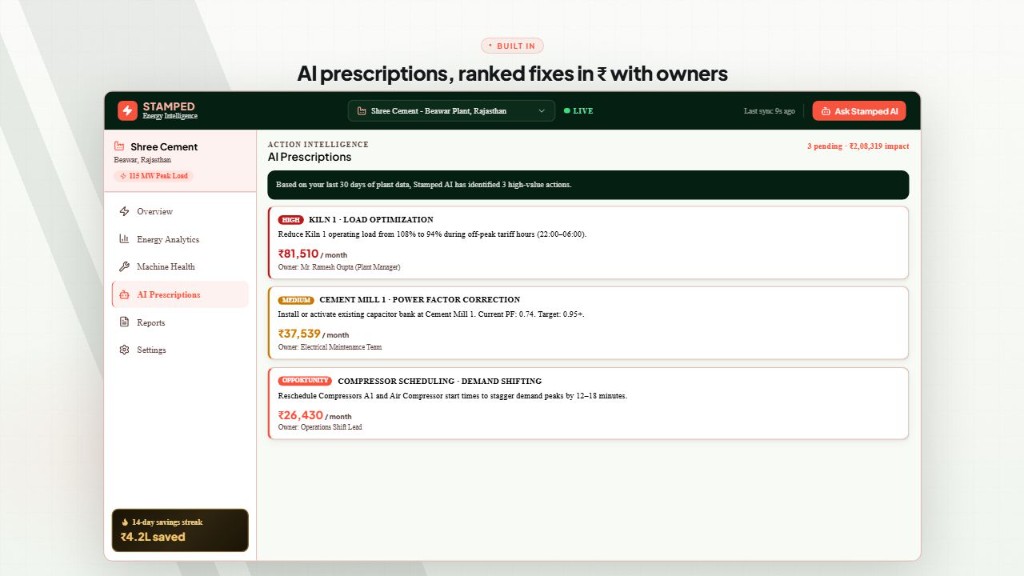This screenshot has width=1024, height=576.
Task: Click Last sync 9s ago text
Action: point(769,111)
